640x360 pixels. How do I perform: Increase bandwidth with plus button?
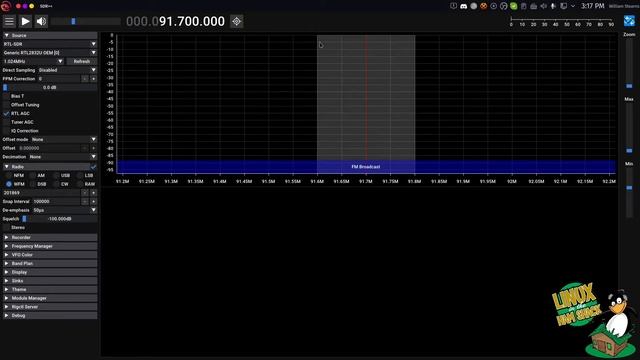pos(93,193)
